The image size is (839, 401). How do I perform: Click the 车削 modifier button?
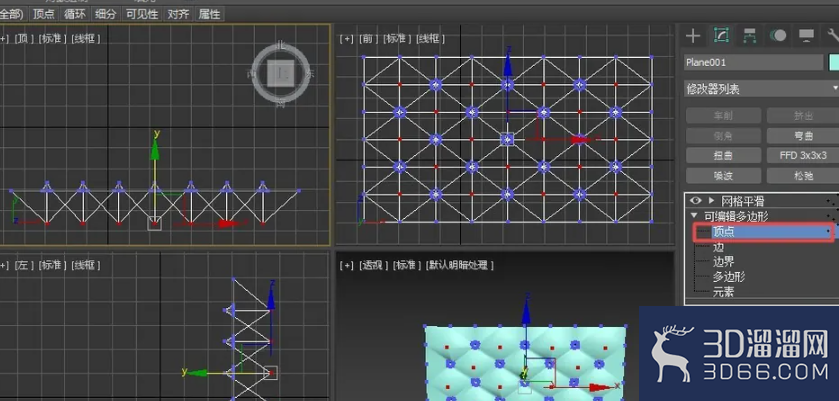point(723,116)
